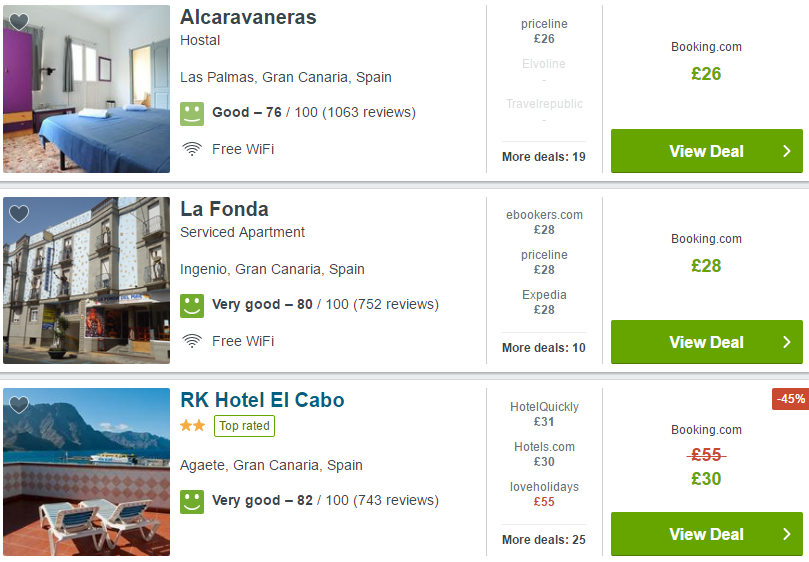Click the Alcaravaneras green smiley rating icon
This screenshot has height=562, width=809.
(192, 114)
